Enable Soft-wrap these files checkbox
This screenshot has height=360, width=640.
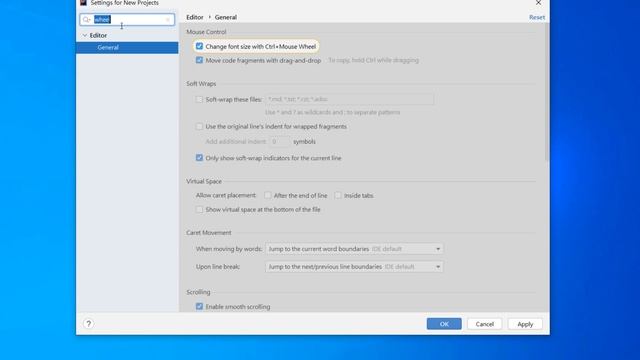tap(199, 99)
